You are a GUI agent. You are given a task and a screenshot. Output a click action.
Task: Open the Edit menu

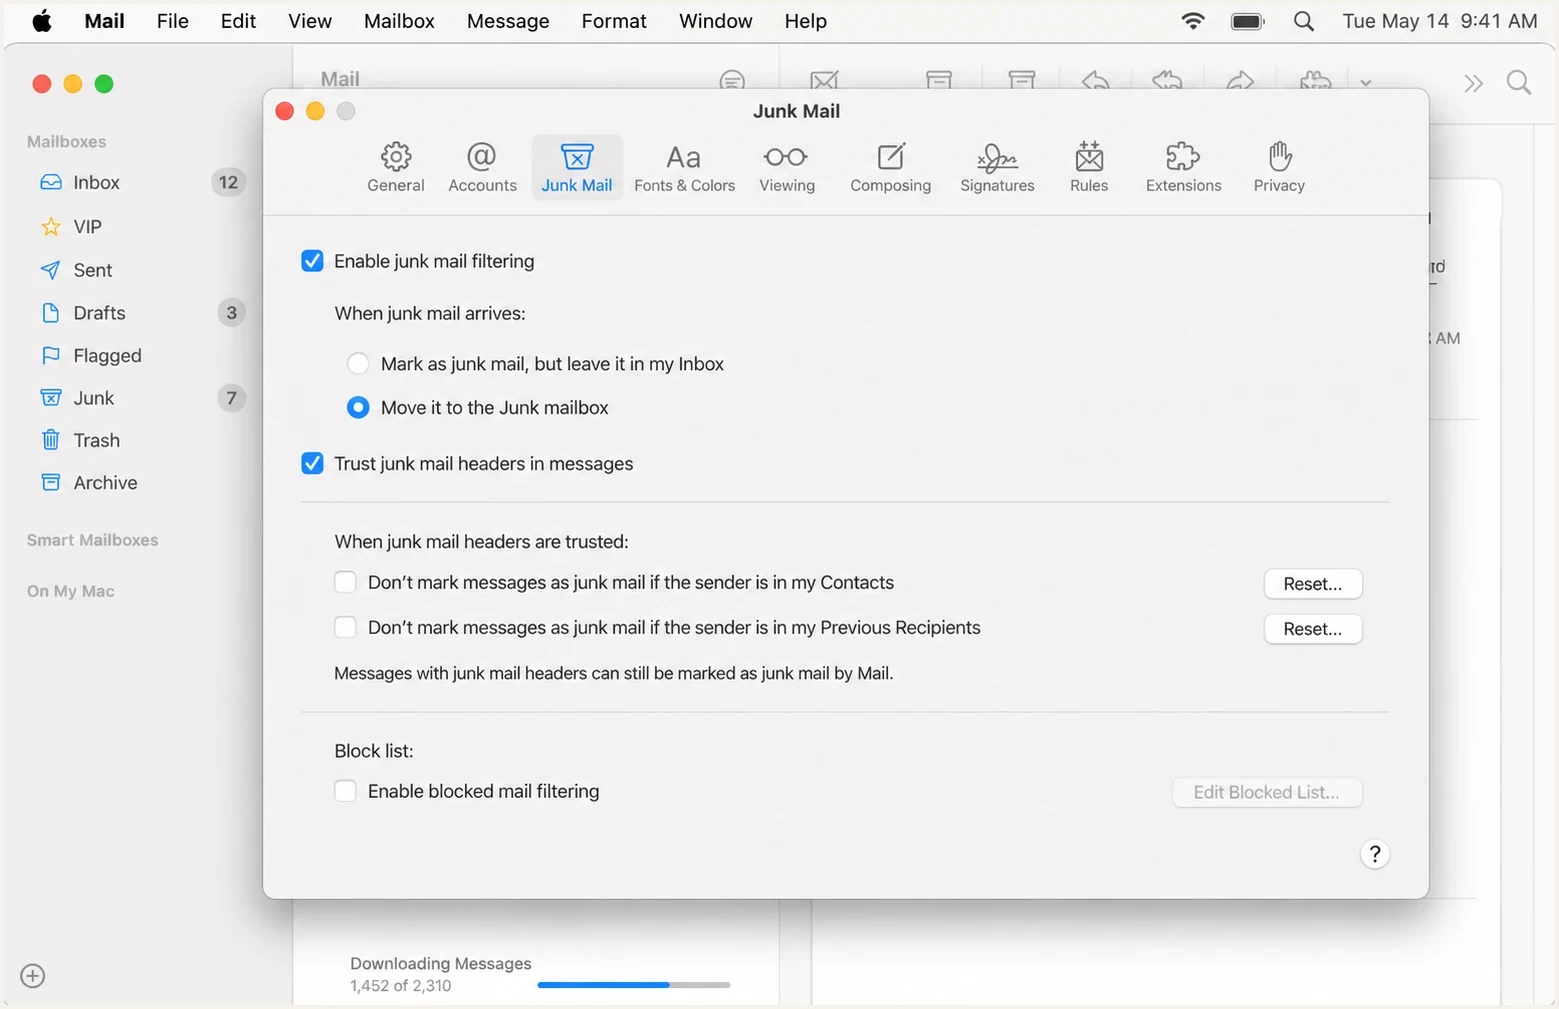click(x=238, y=21)
